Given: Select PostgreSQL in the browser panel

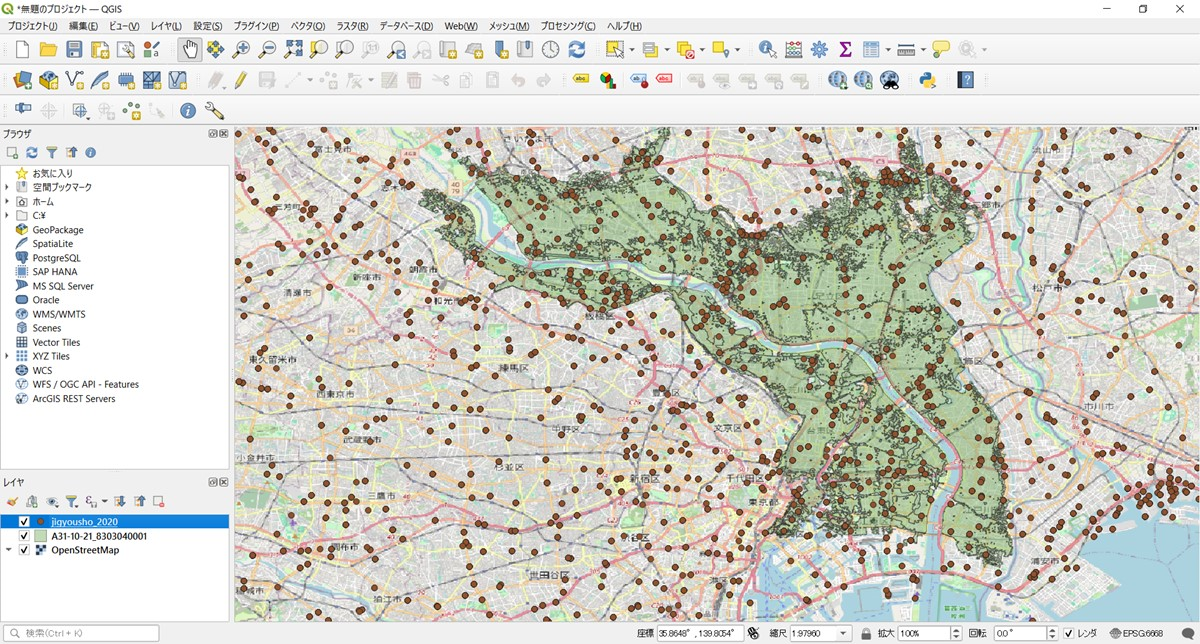Looking at the screenshot, I should [55, 258].
